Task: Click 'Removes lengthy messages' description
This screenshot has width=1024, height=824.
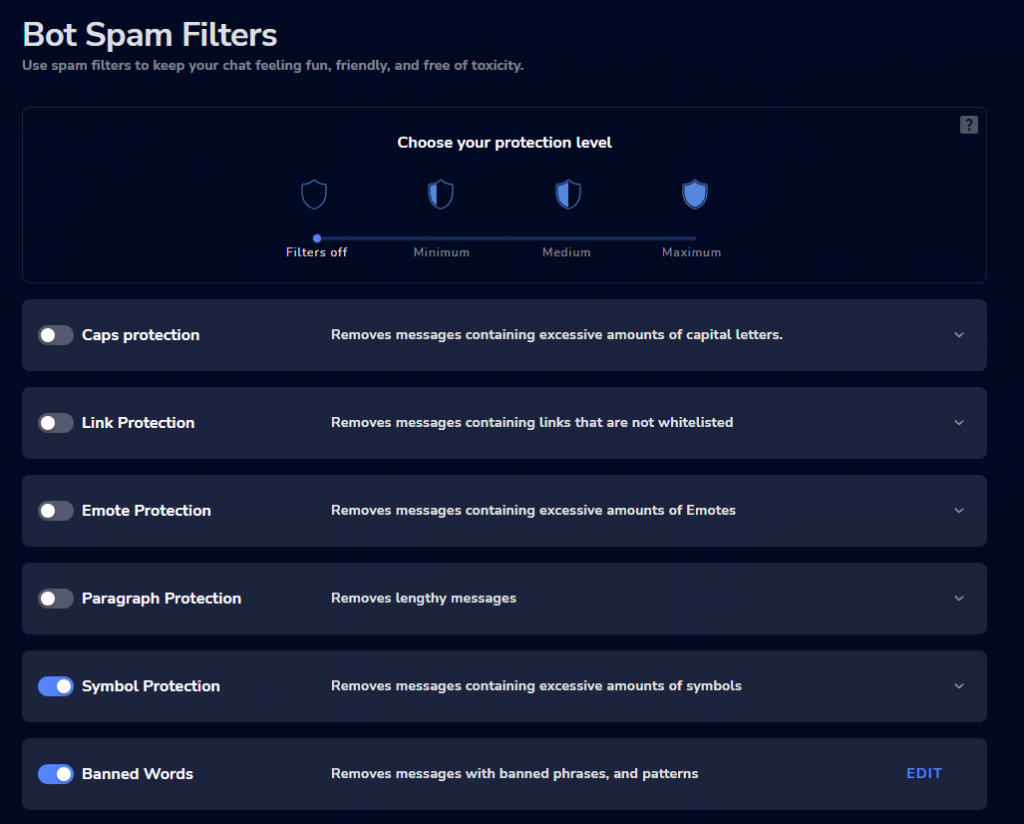Action: click(423, 598)
